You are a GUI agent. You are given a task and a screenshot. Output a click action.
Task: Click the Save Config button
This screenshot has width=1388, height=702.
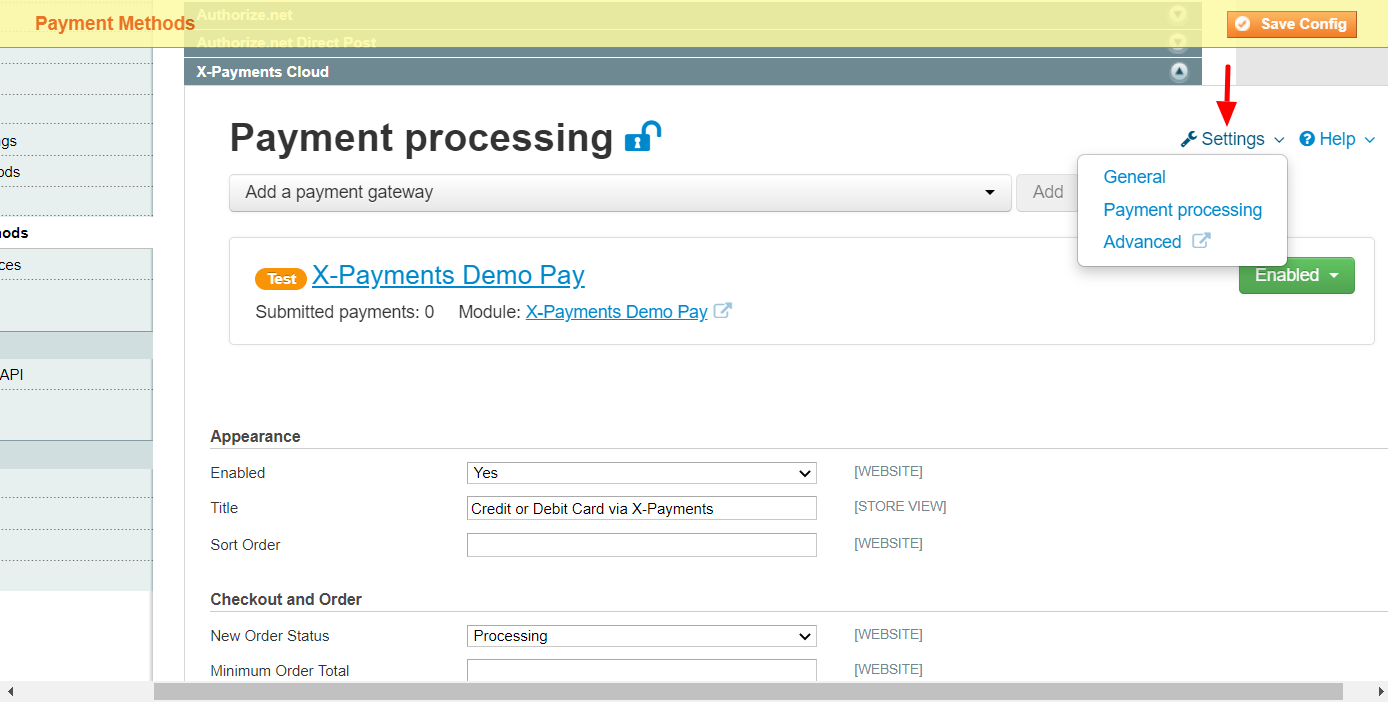pos(1292,24)
